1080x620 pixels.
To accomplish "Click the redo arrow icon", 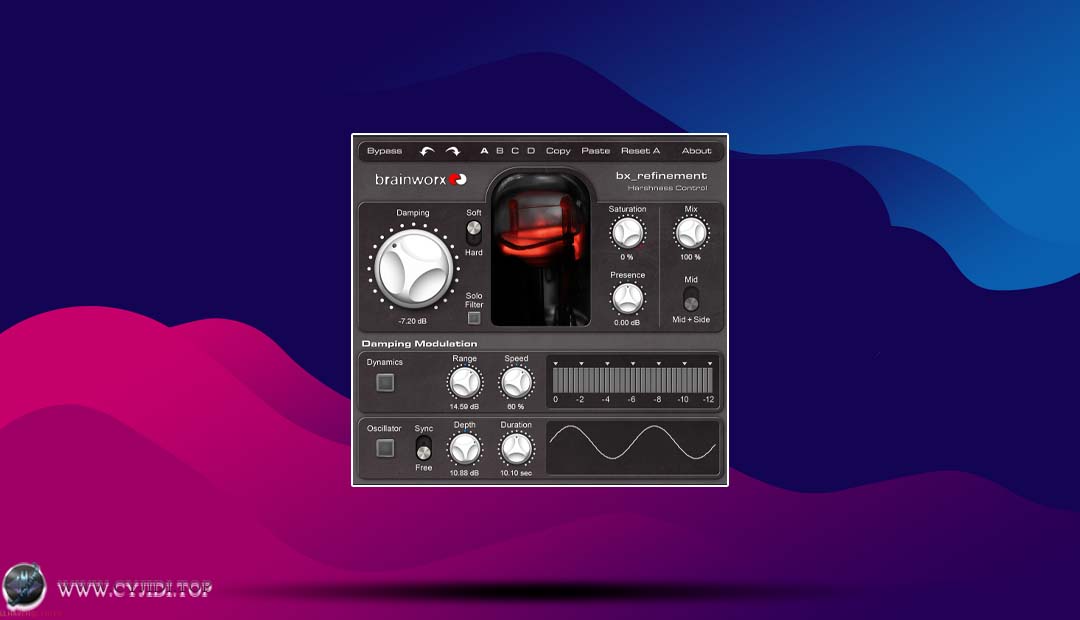I will 453,151.
